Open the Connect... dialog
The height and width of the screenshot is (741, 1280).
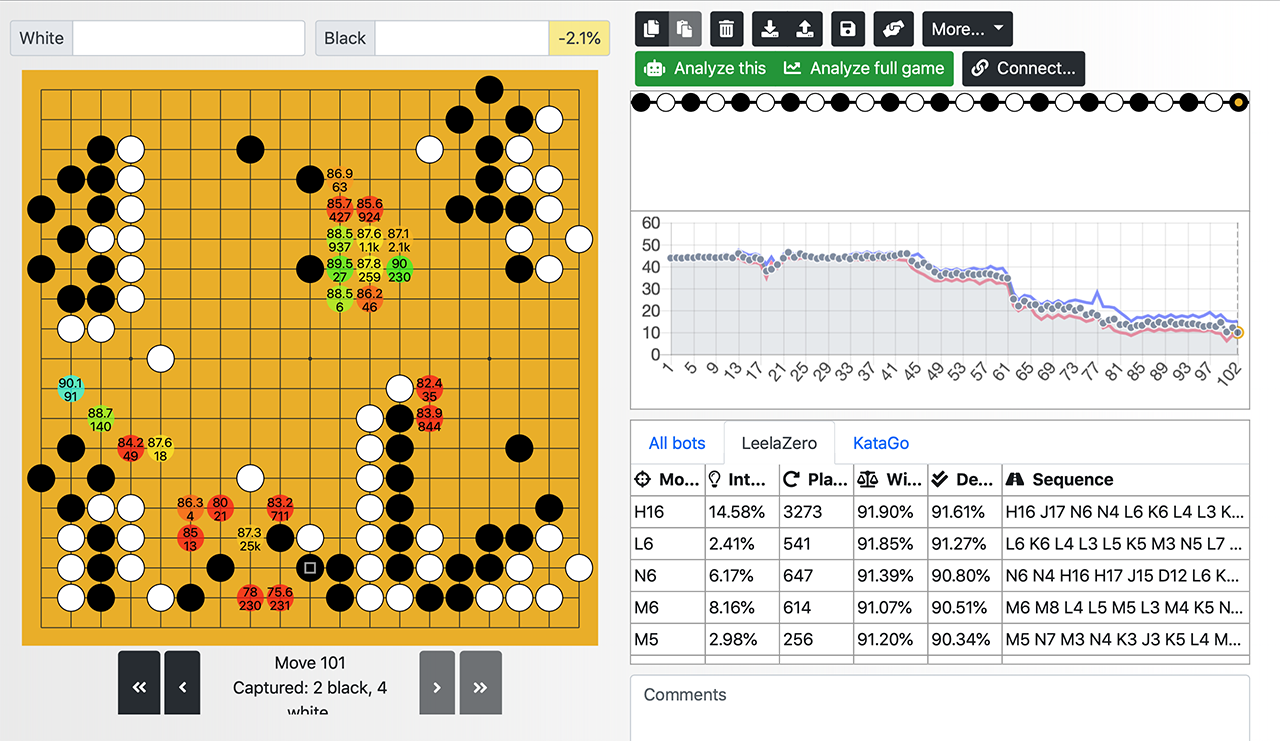(x=1023, y=69)
